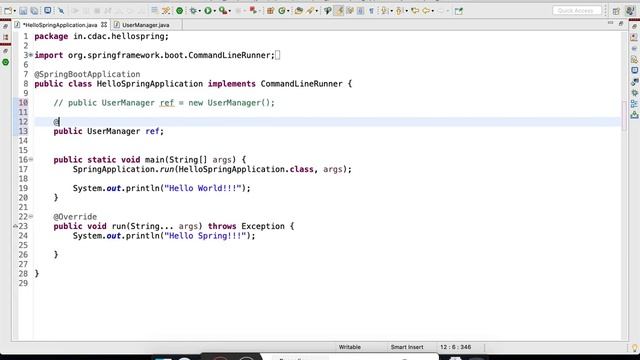Toggle Block Selection Mode icon
Image resolution: width=640 pixels, height=360 pixels.
pyautogui.click(x=360, y=11)
